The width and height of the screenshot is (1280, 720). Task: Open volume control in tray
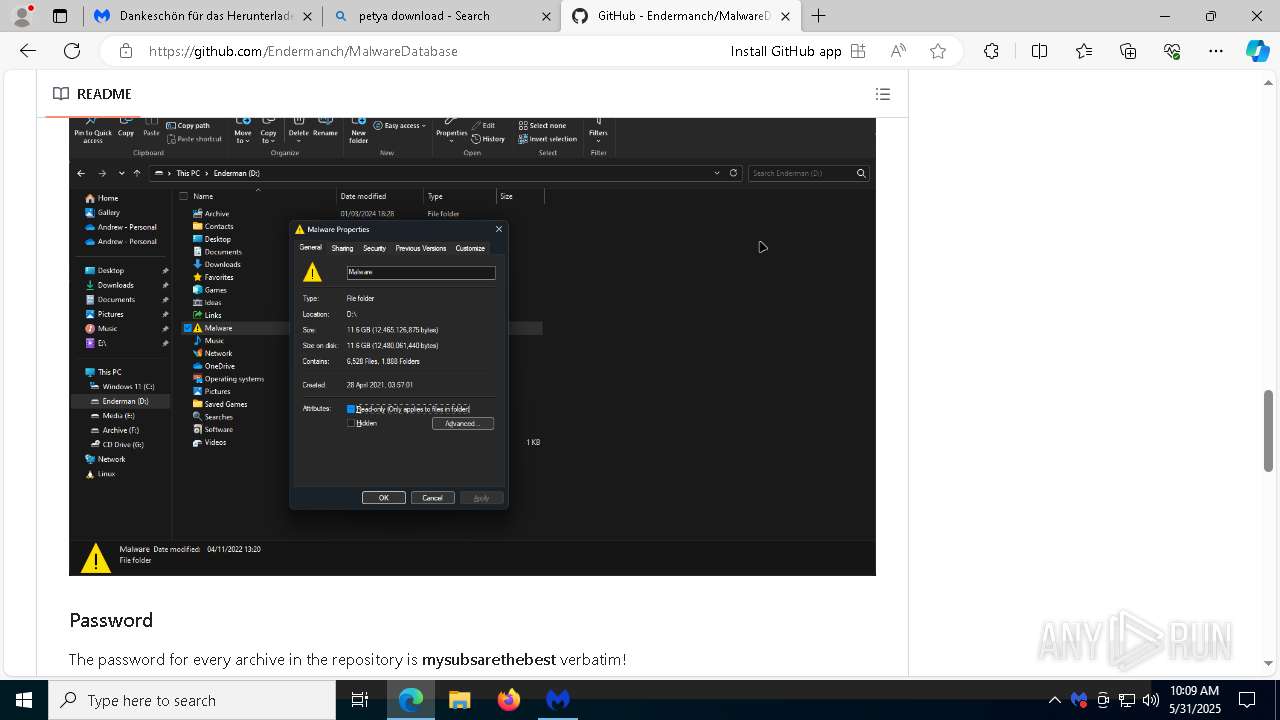click(x=1150, y=700)
